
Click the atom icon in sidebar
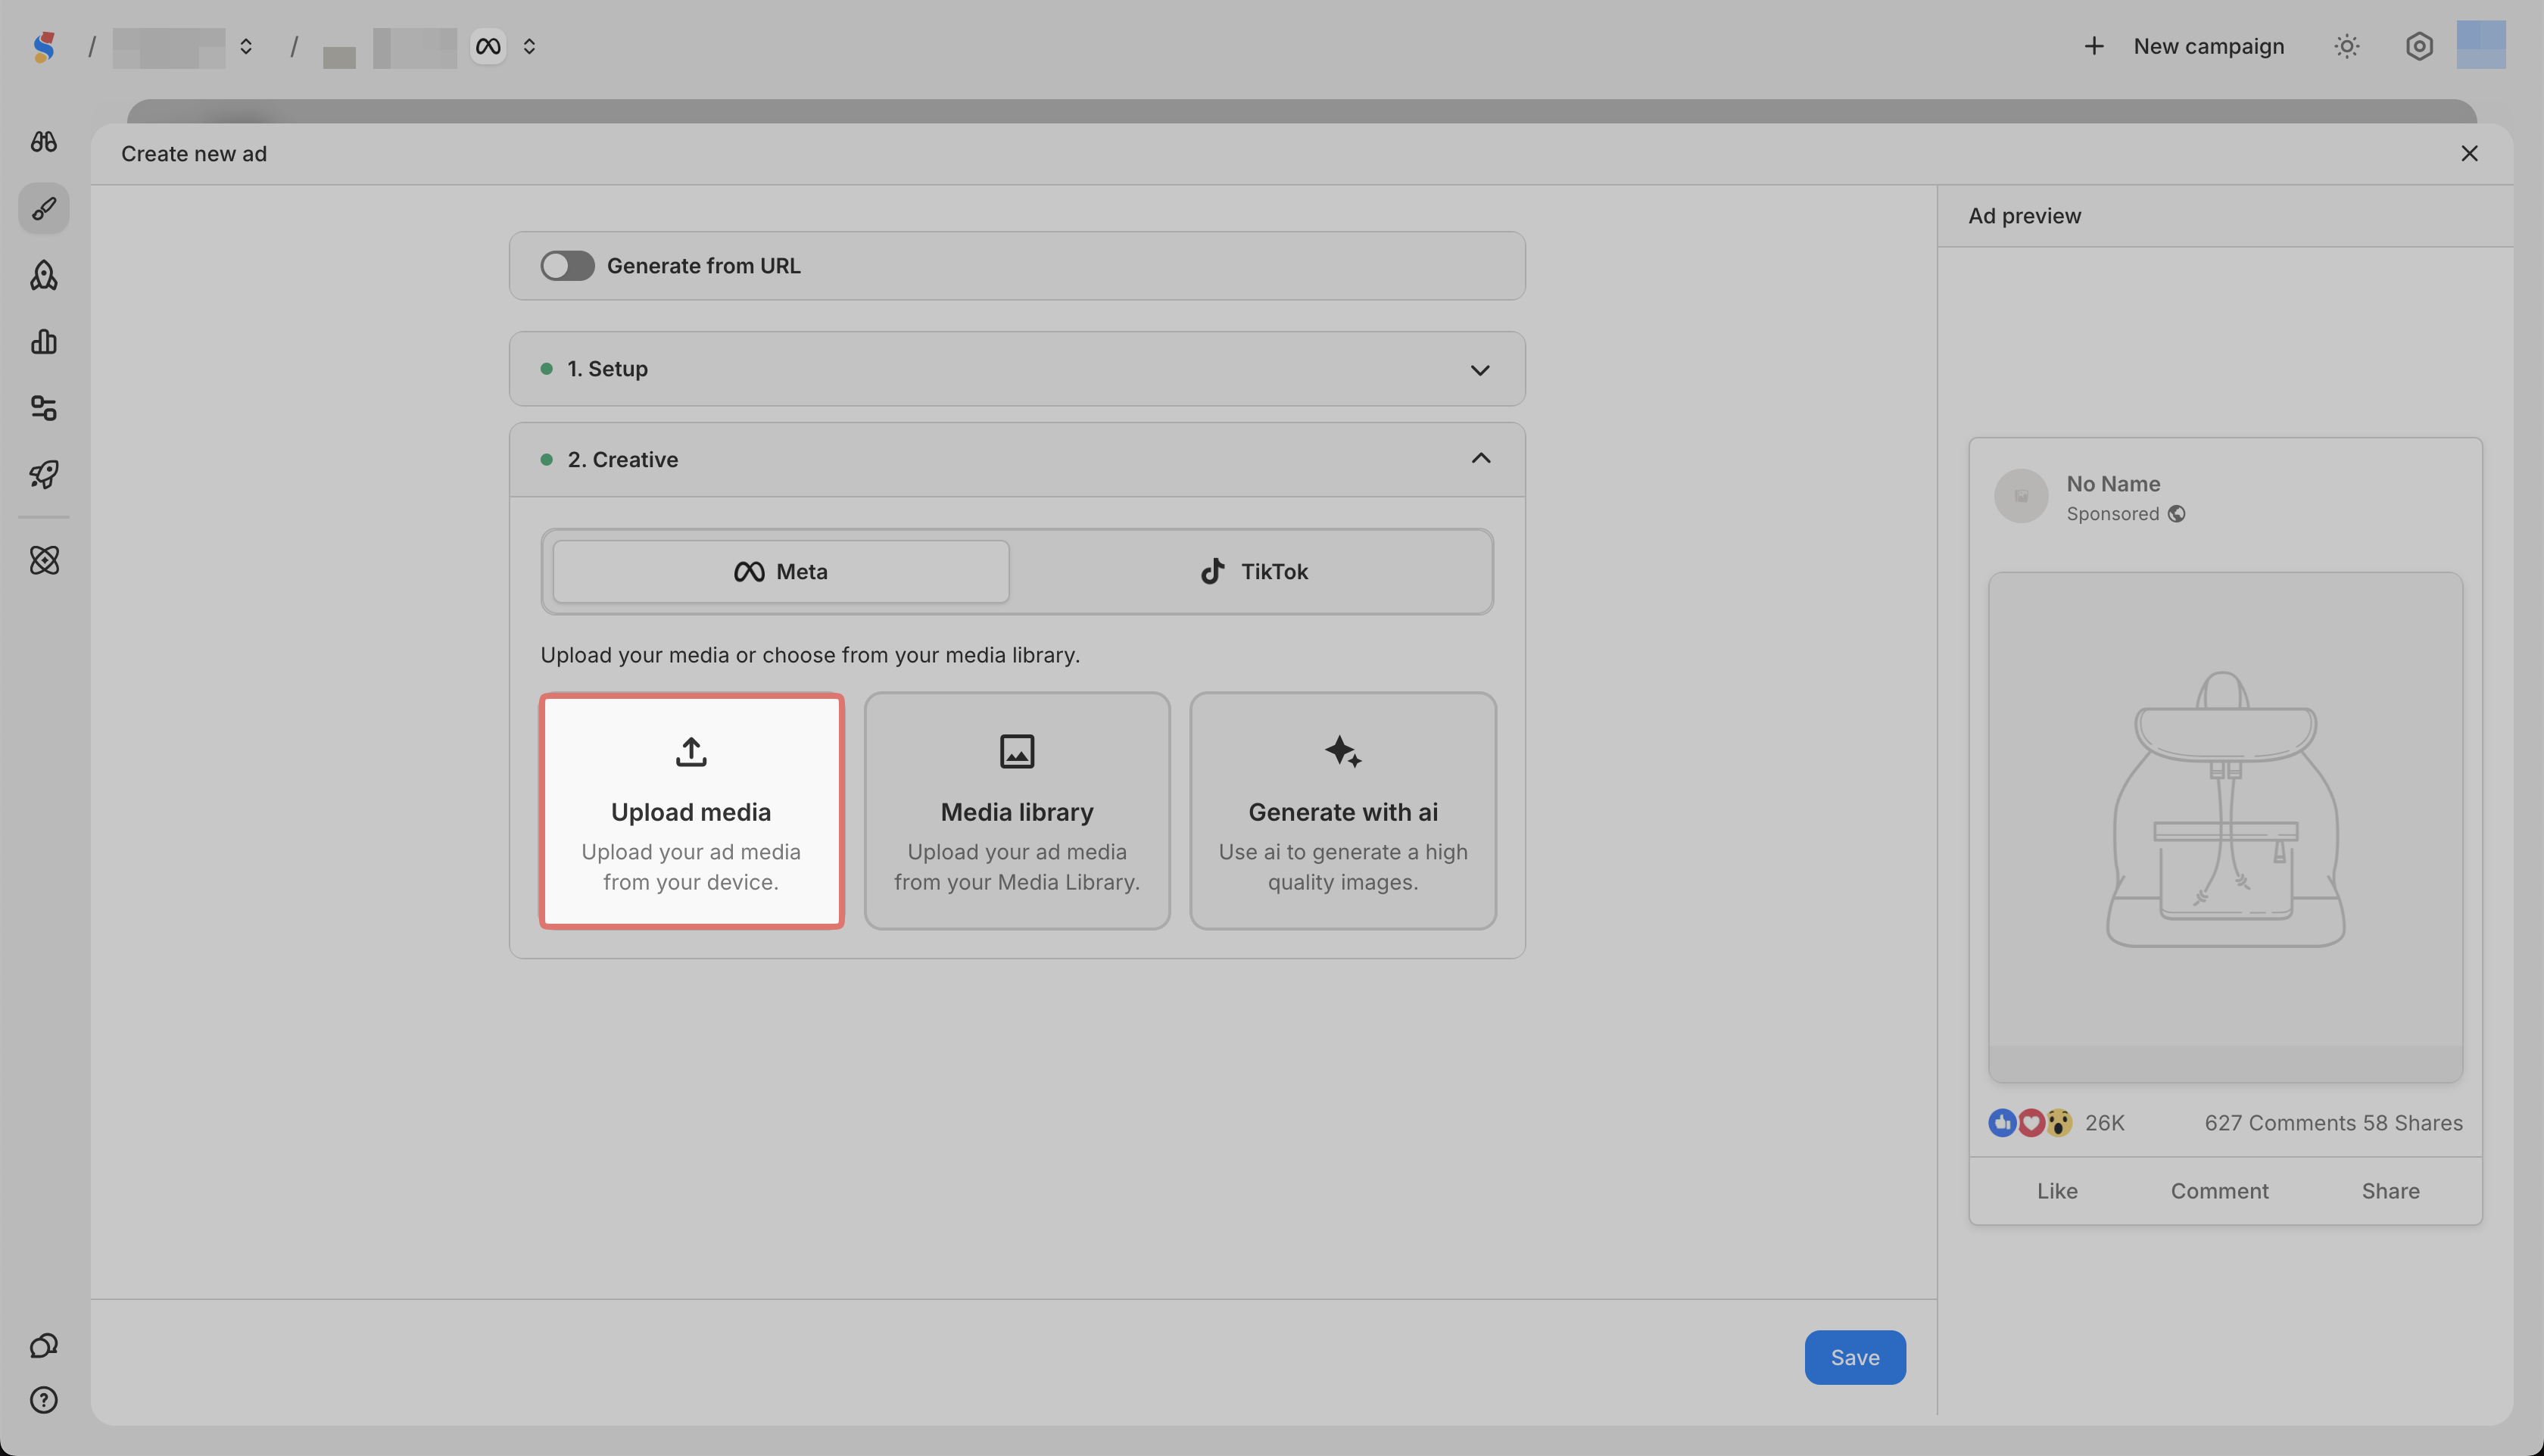point(43,560)
